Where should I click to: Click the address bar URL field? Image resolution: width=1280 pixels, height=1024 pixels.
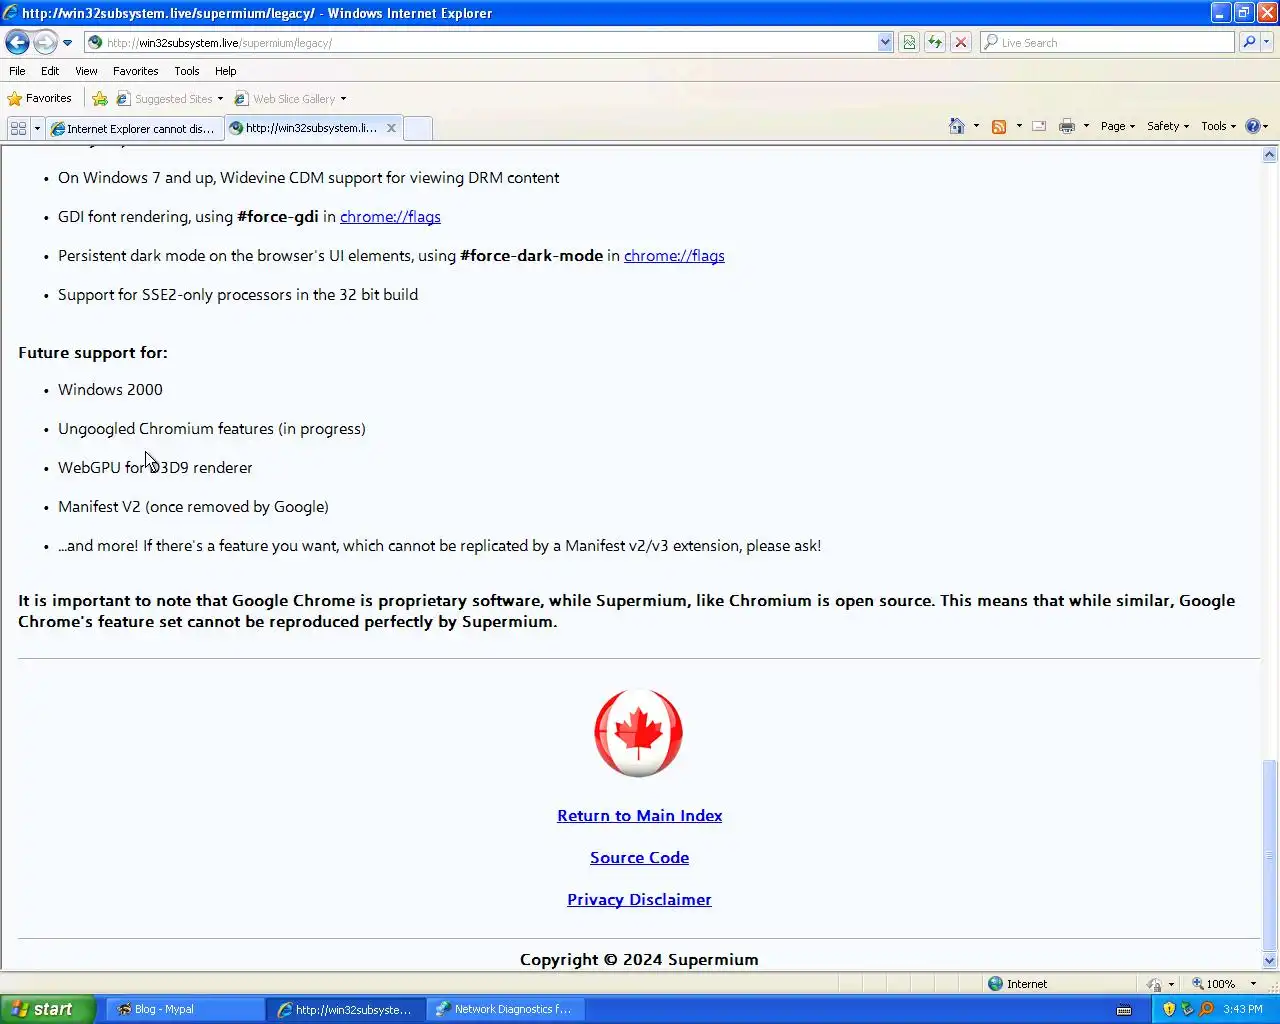coord(480,42)
